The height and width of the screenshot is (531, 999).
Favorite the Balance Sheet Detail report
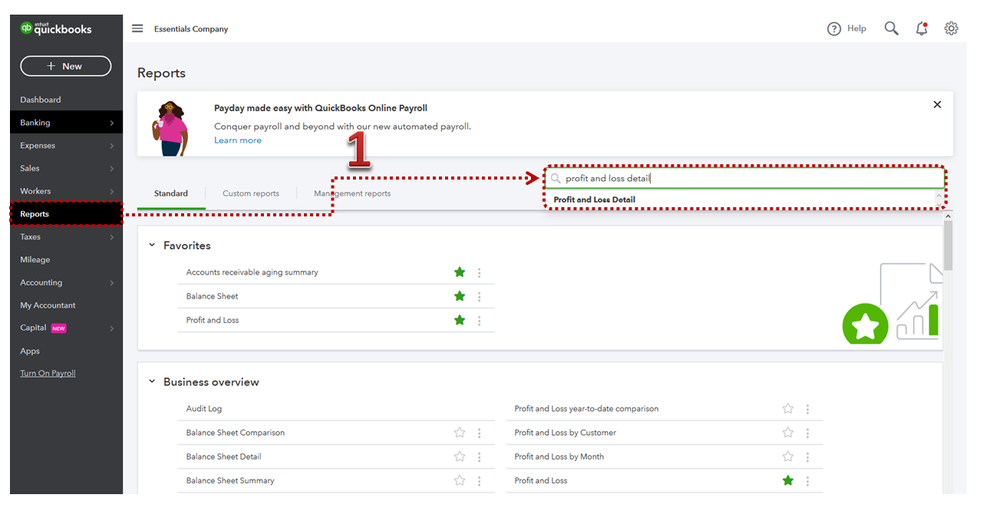459,456
